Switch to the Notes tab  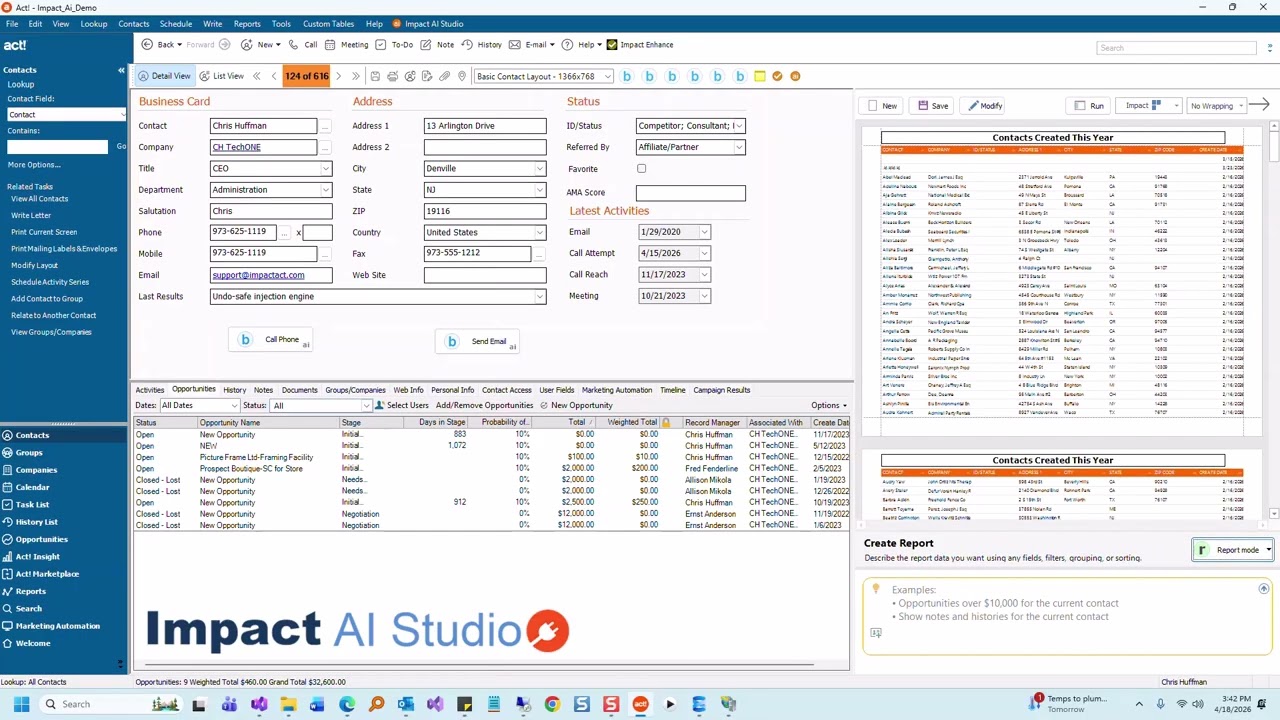(x=263, y=390)
